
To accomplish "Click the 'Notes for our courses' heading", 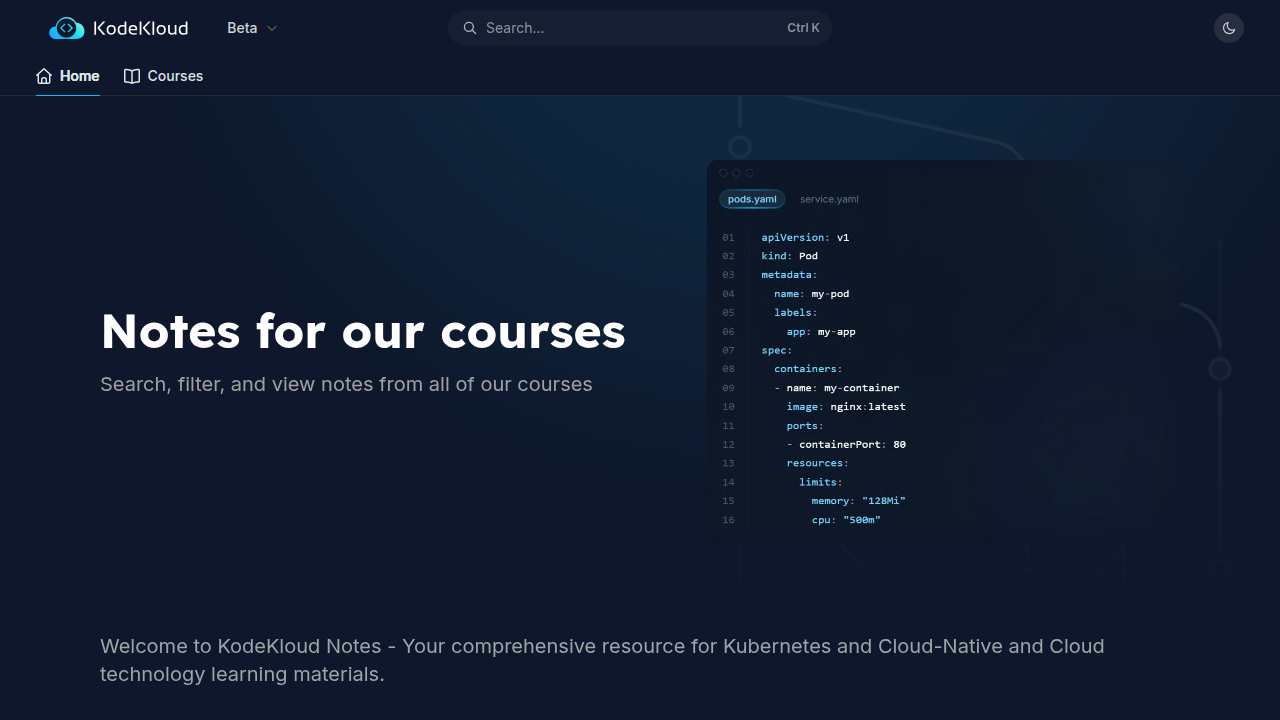I will [x=363, y=331].
